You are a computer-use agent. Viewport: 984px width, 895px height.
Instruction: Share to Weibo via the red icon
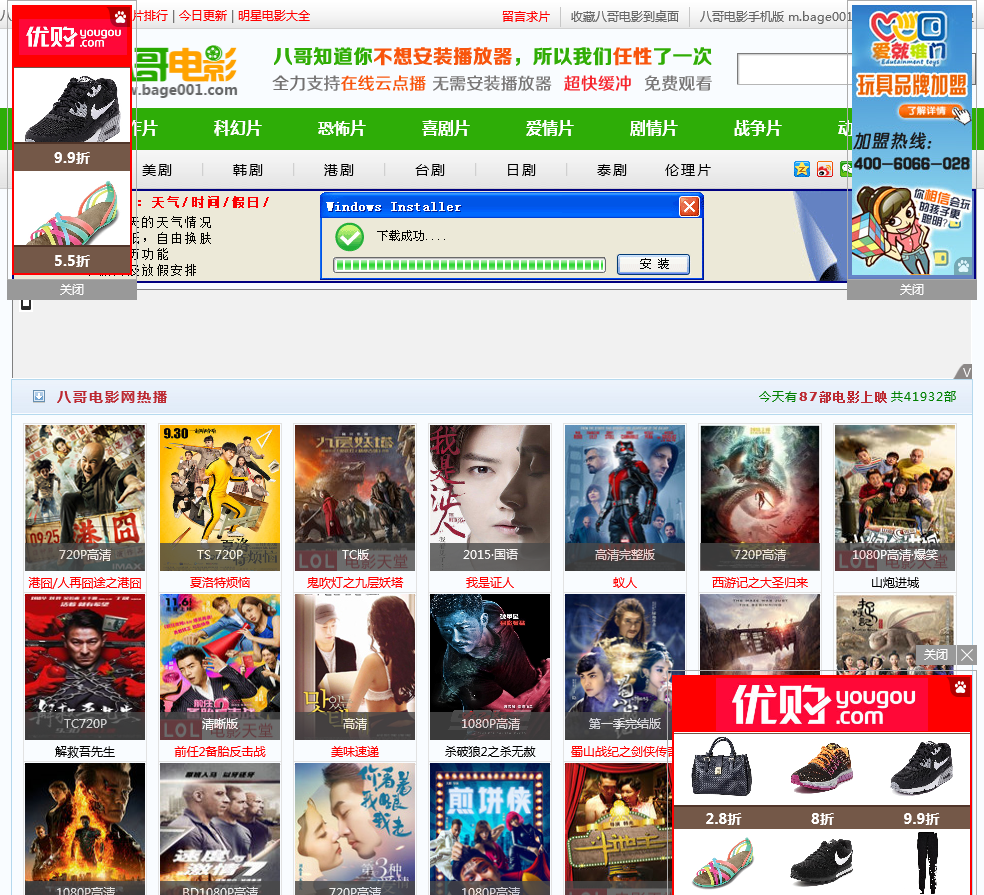(x=825, y=169)
